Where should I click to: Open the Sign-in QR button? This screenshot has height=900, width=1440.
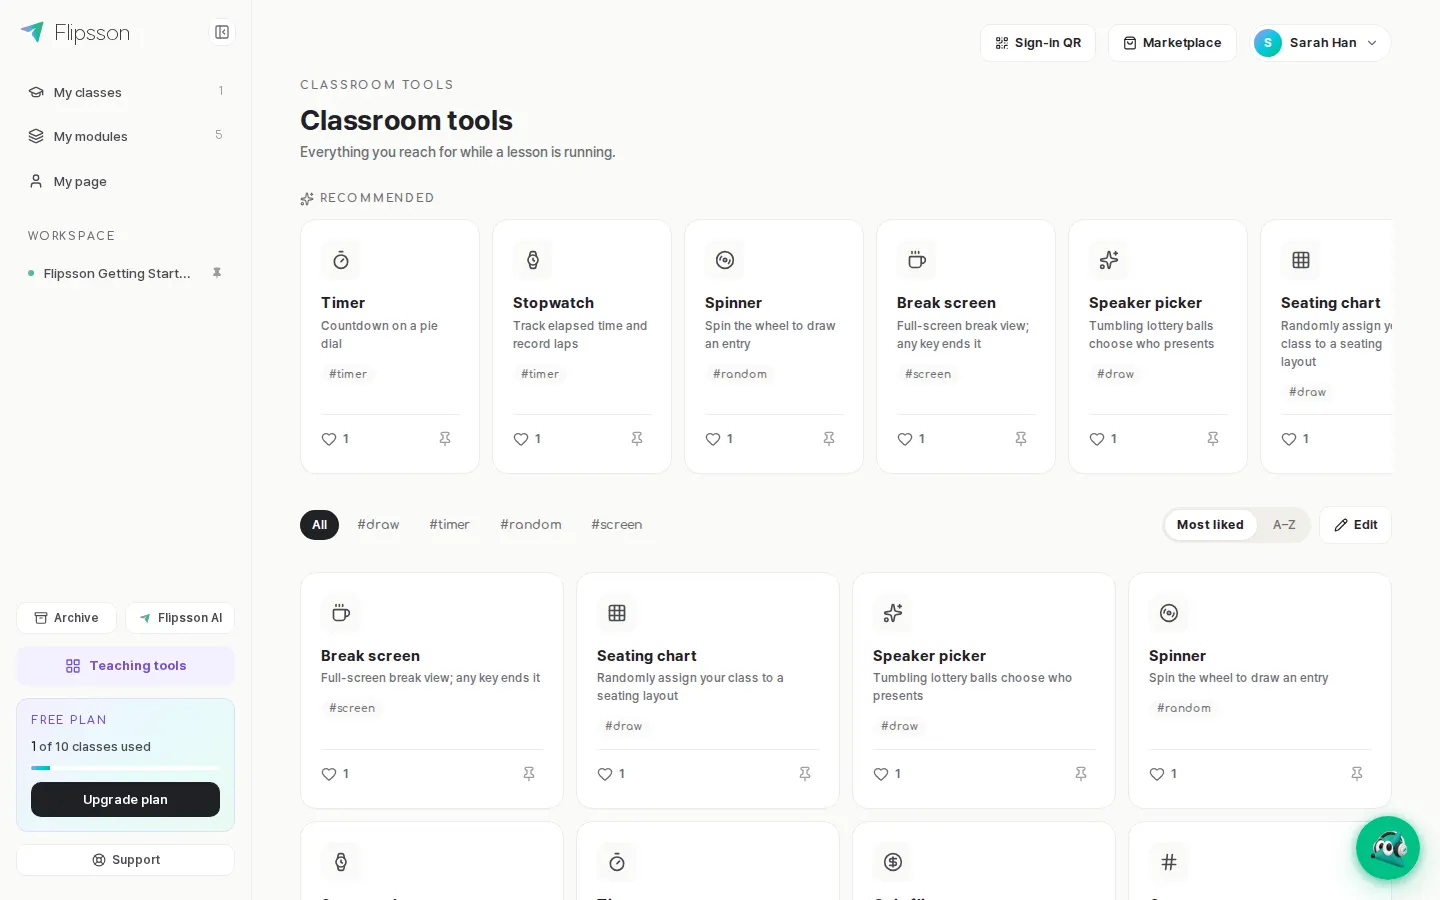[x=1038, y=43]
